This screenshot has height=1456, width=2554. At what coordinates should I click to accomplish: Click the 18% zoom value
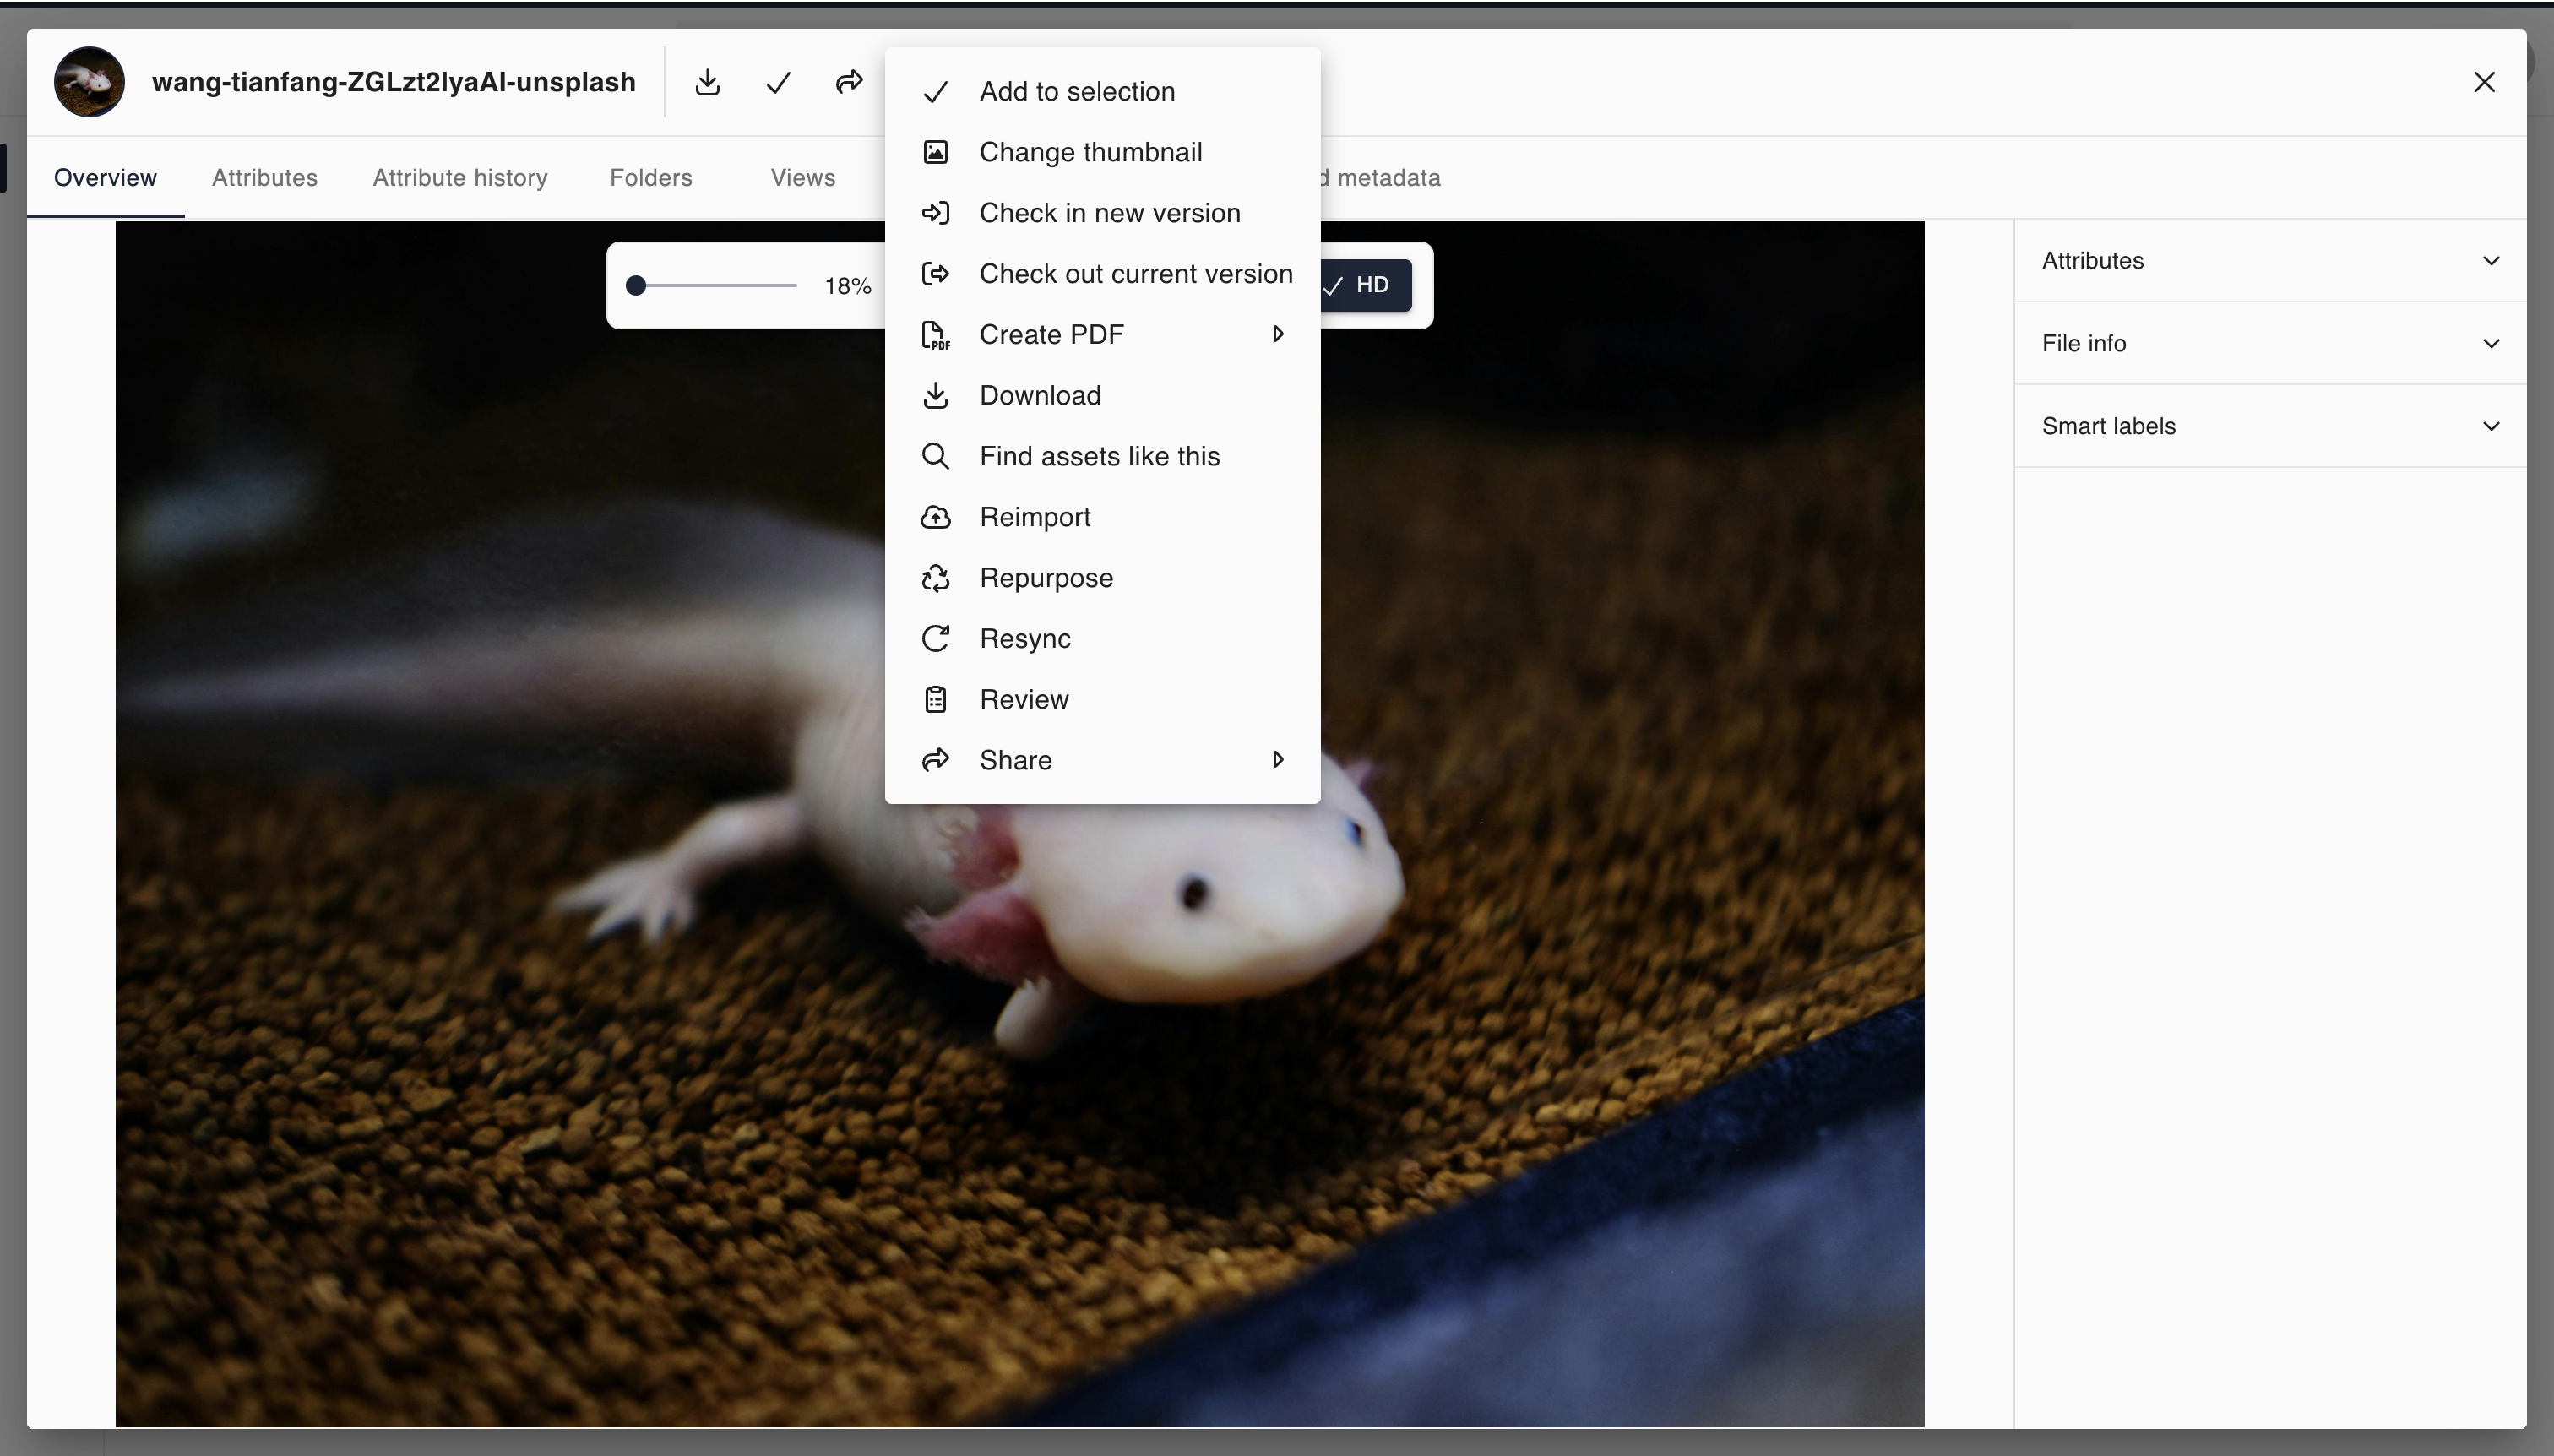(x=848, y=287)
